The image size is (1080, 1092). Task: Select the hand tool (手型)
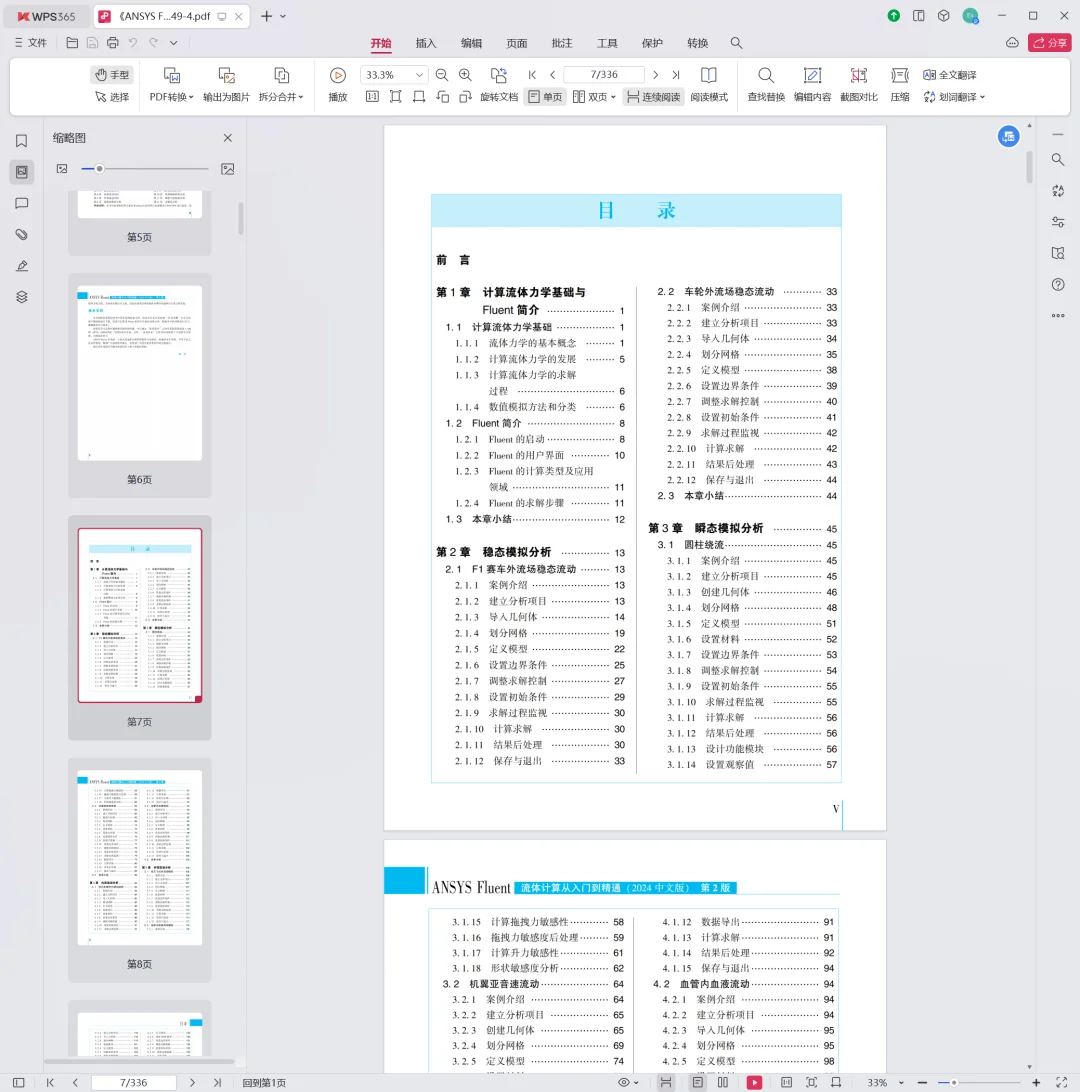pyautogui.click(x=112, y=75)
